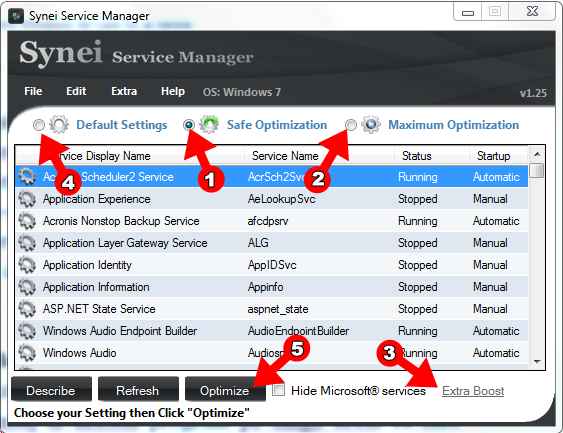Screen dimensions: 563x433
Task: Sort by Service Name column header
Action: coord(285,156)
